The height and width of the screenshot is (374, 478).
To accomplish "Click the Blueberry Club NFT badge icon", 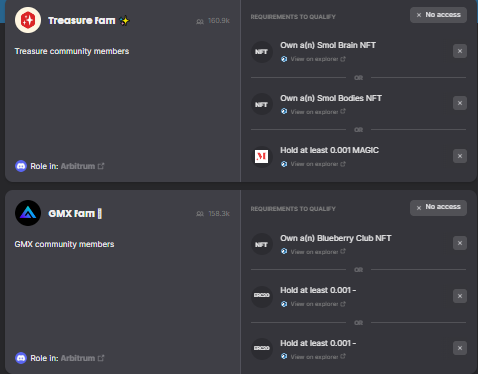I will tap(262, 244).
